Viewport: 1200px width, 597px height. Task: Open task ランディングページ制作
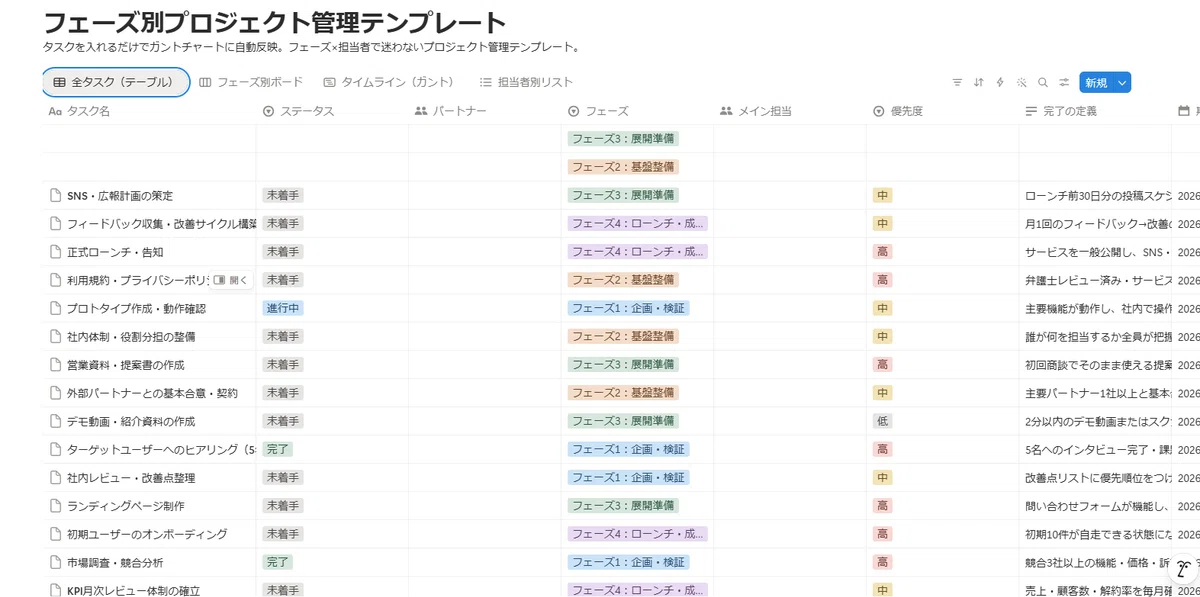(x=126, y=506)
